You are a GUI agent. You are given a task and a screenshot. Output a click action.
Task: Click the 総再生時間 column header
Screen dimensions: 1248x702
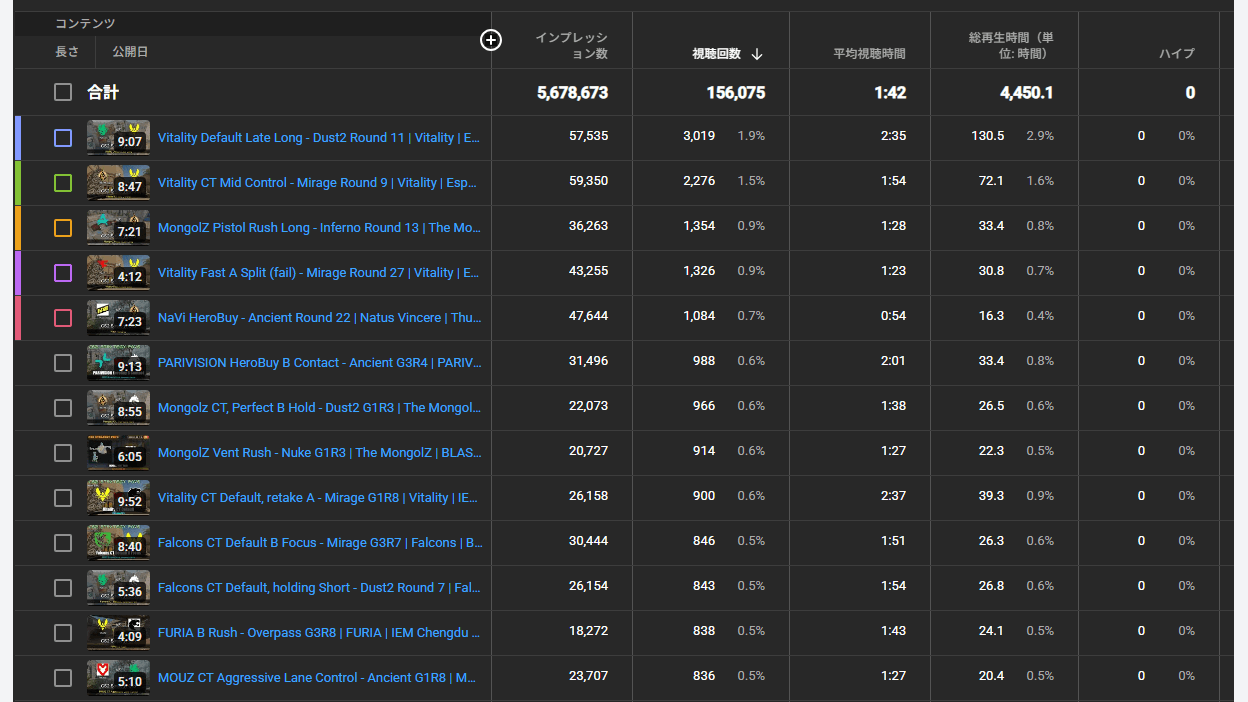click(1010, 46)
